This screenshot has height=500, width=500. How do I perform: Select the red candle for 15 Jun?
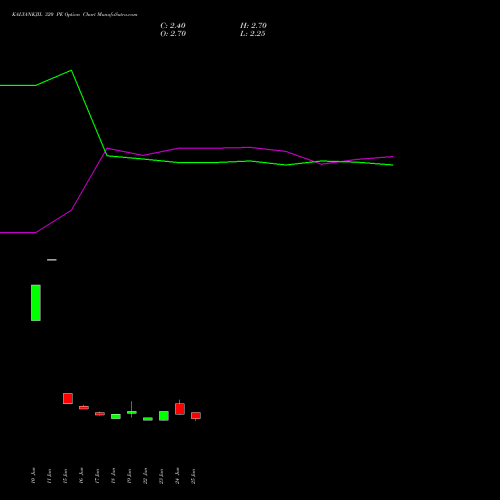tap(68, 398)
